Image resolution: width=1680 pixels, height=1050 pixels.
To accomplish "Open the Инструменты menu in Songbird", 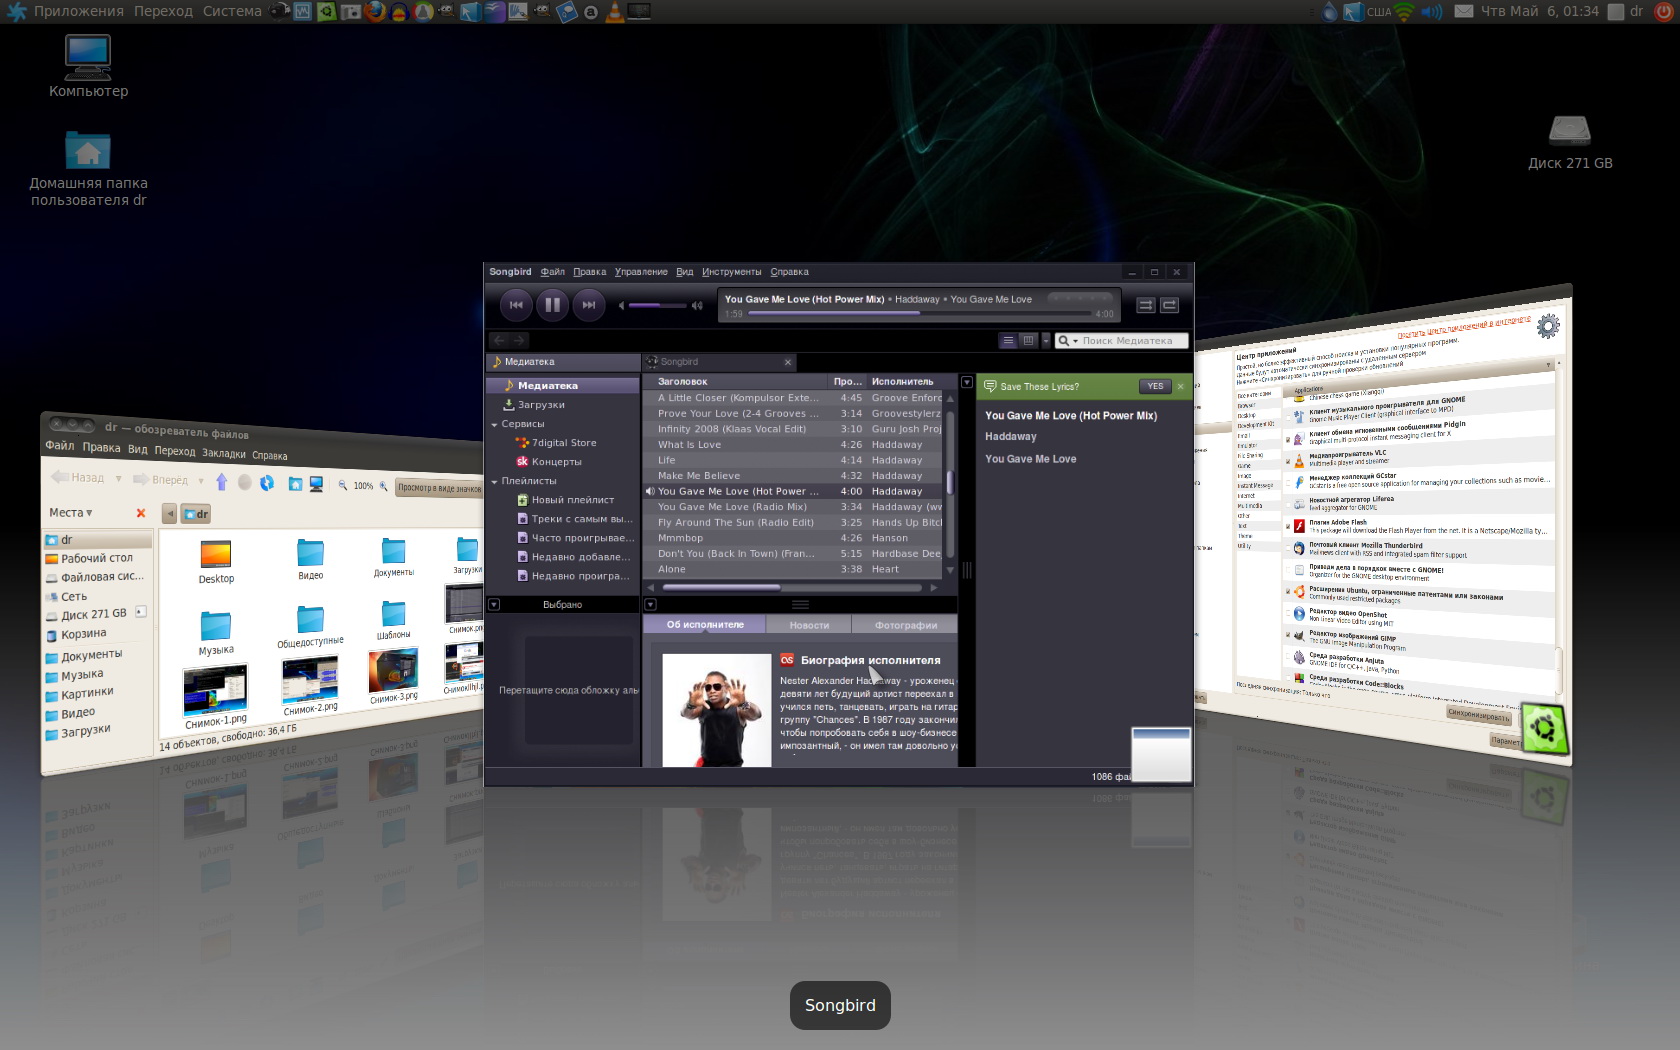I will coord(731,272).
